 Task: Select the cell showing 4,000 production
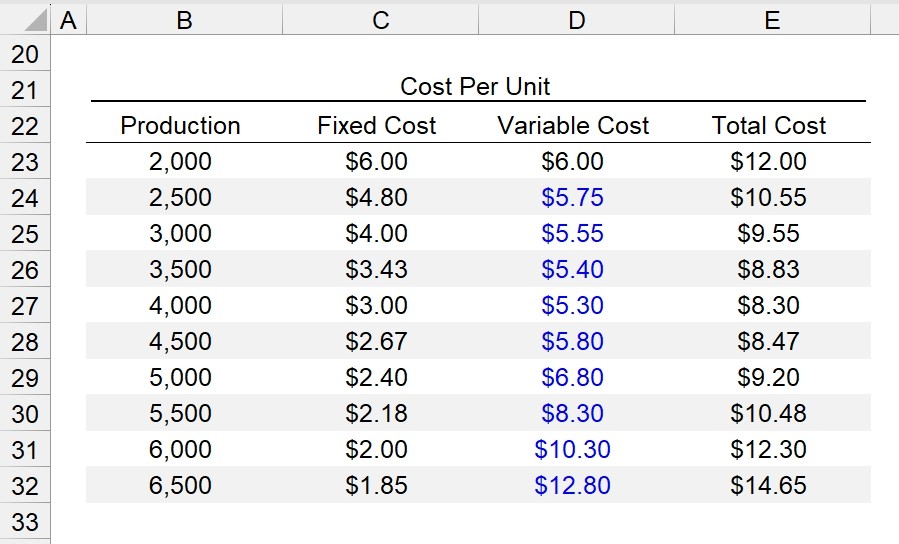[184, 305]
